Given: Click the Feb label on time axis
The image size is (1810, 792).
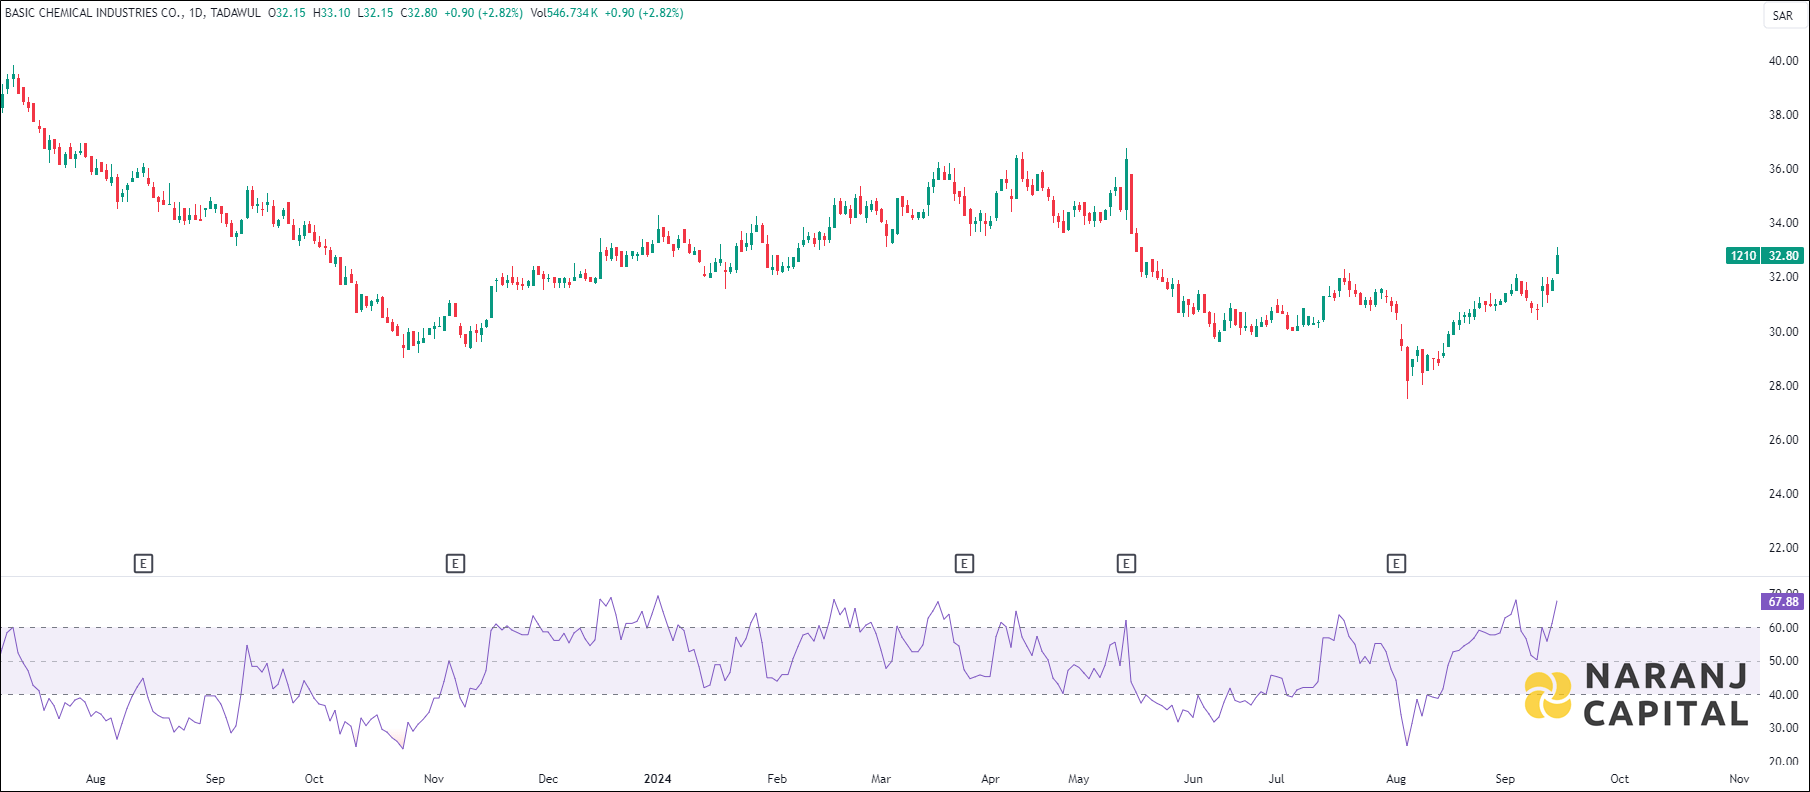Looking at the screenshot, I should coord(777,779).
